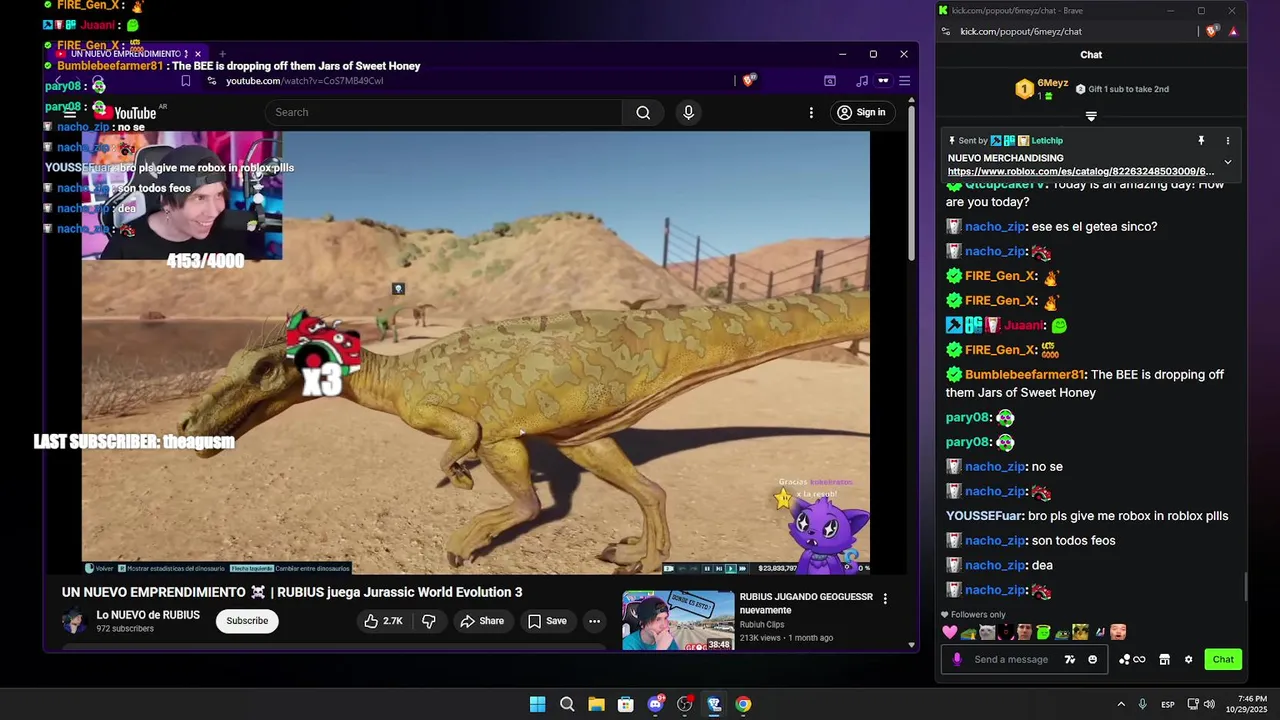Insert the pink heart emote
This screenshot has width=1280, height=720.
pyautogui.click(x=950, y=632)
